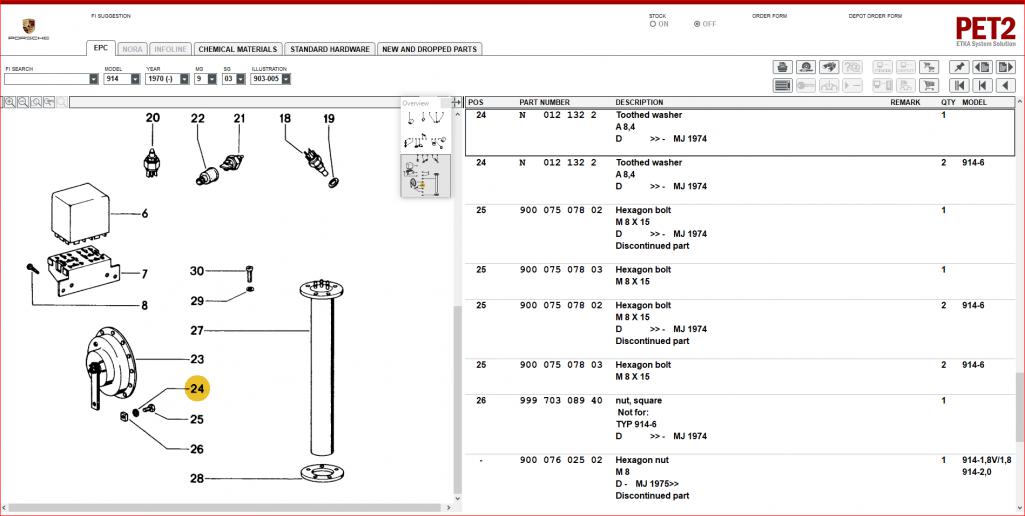Select the second overview thumbnail
The height and width of the screenshot is (516, 1025).
tap(425, 141)
